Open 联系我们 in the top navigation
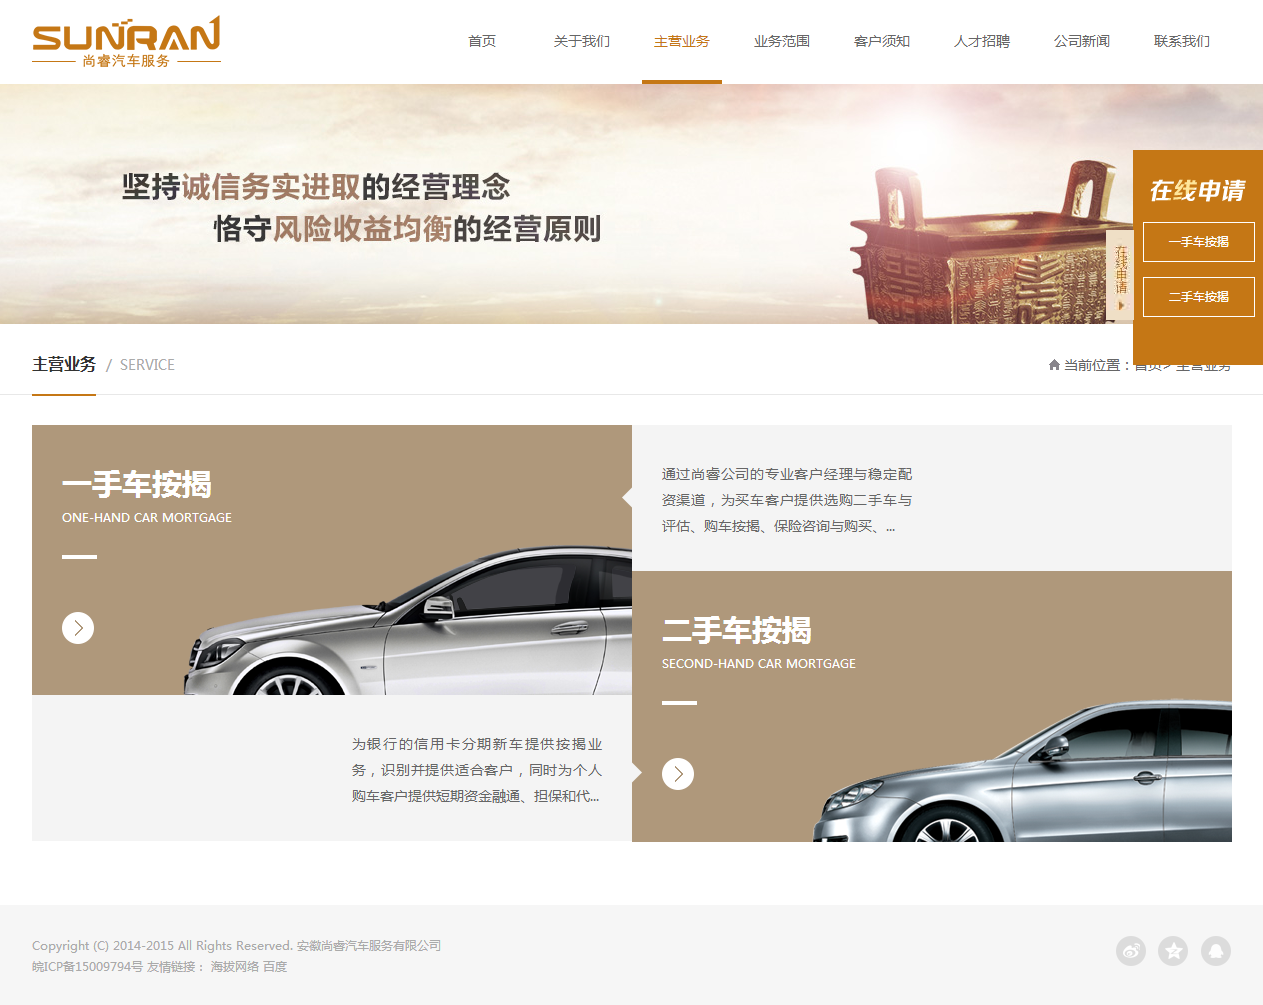 click(x=1182, y=41)
